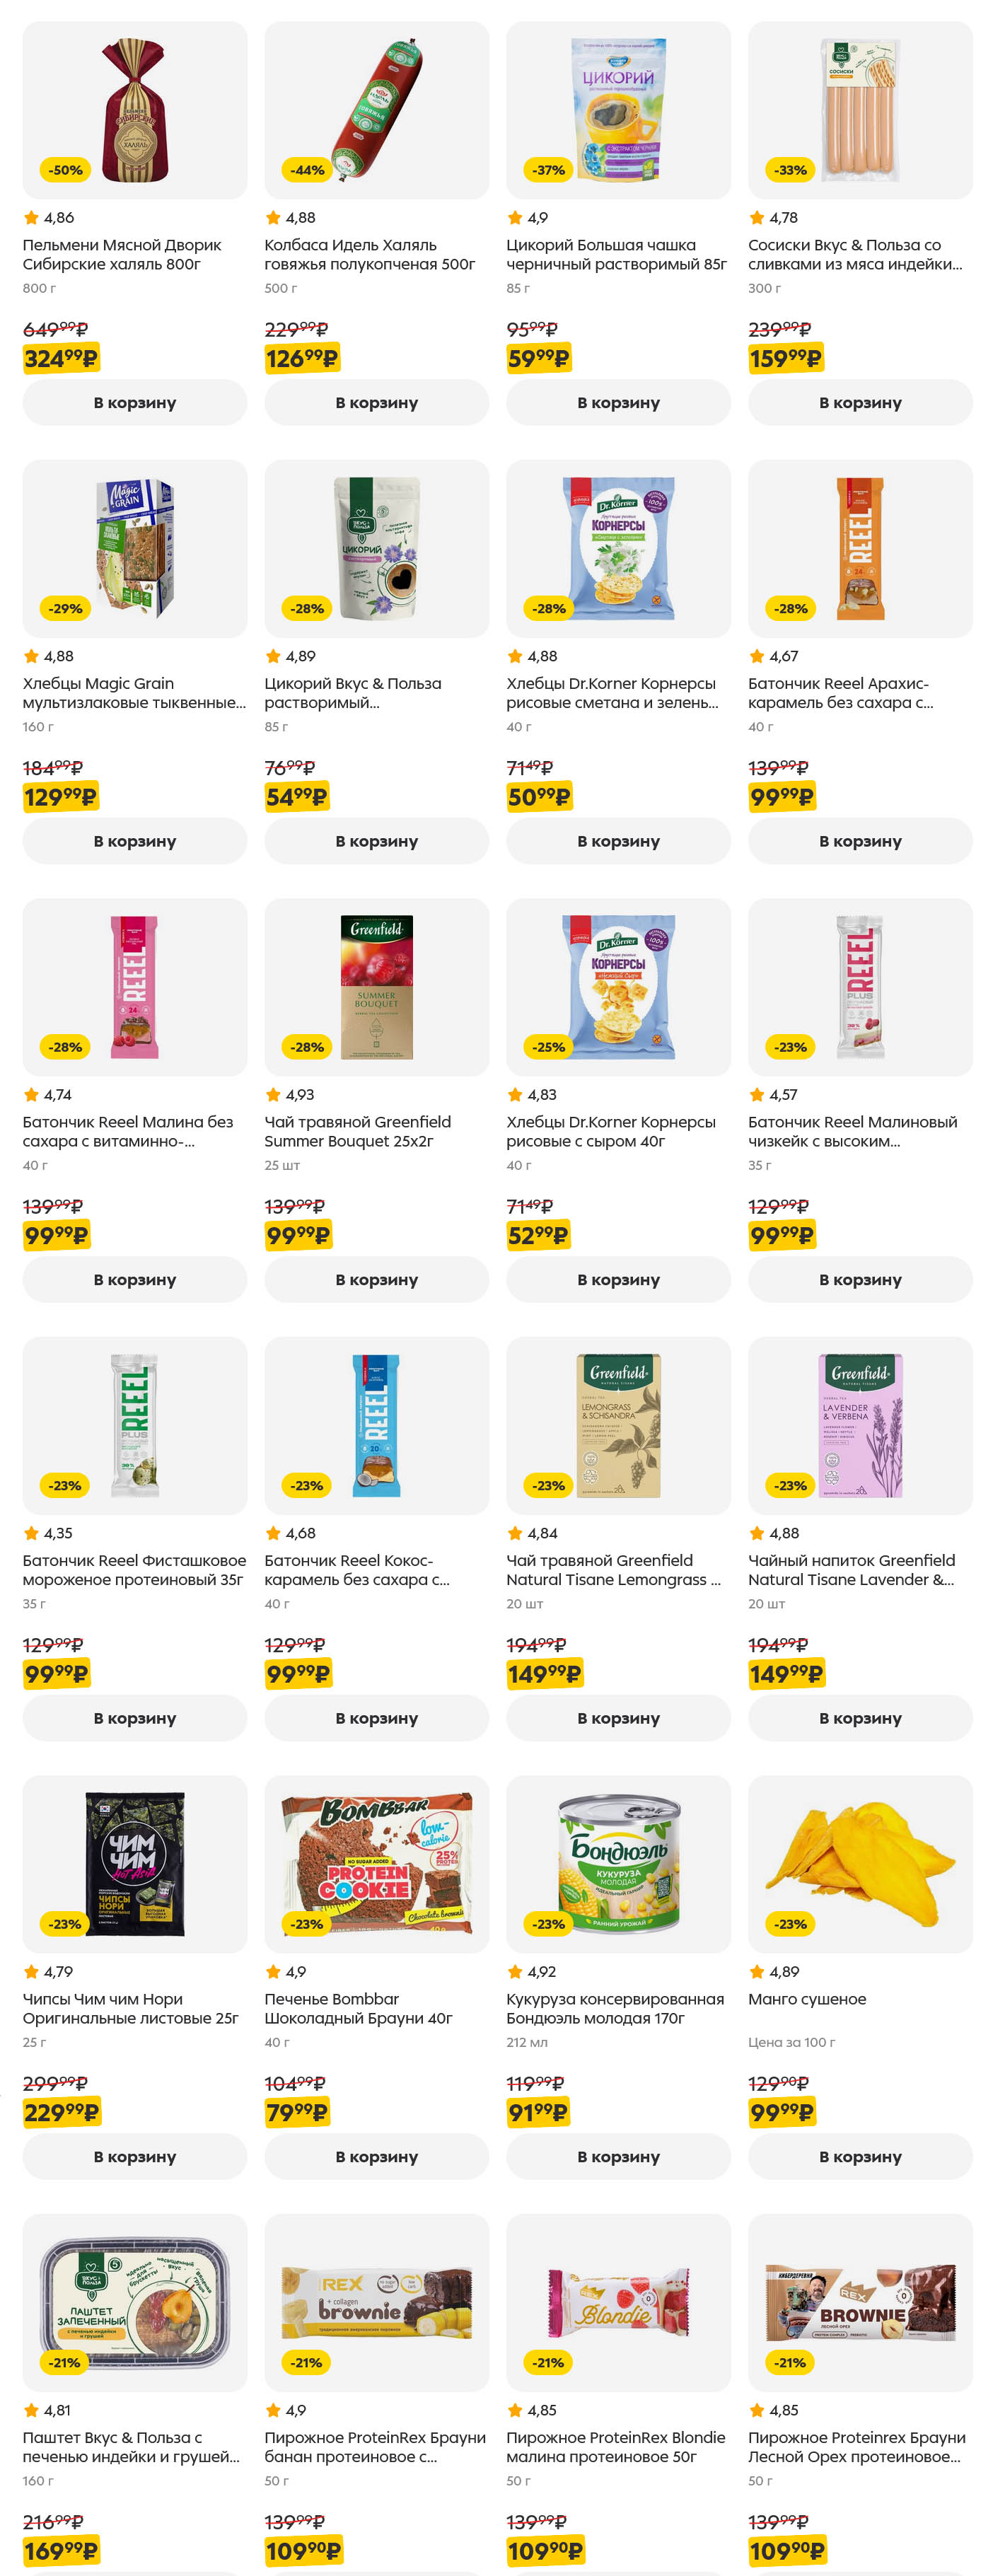Add Хлебцы Magic Grain to cart

tap(134, 841)
